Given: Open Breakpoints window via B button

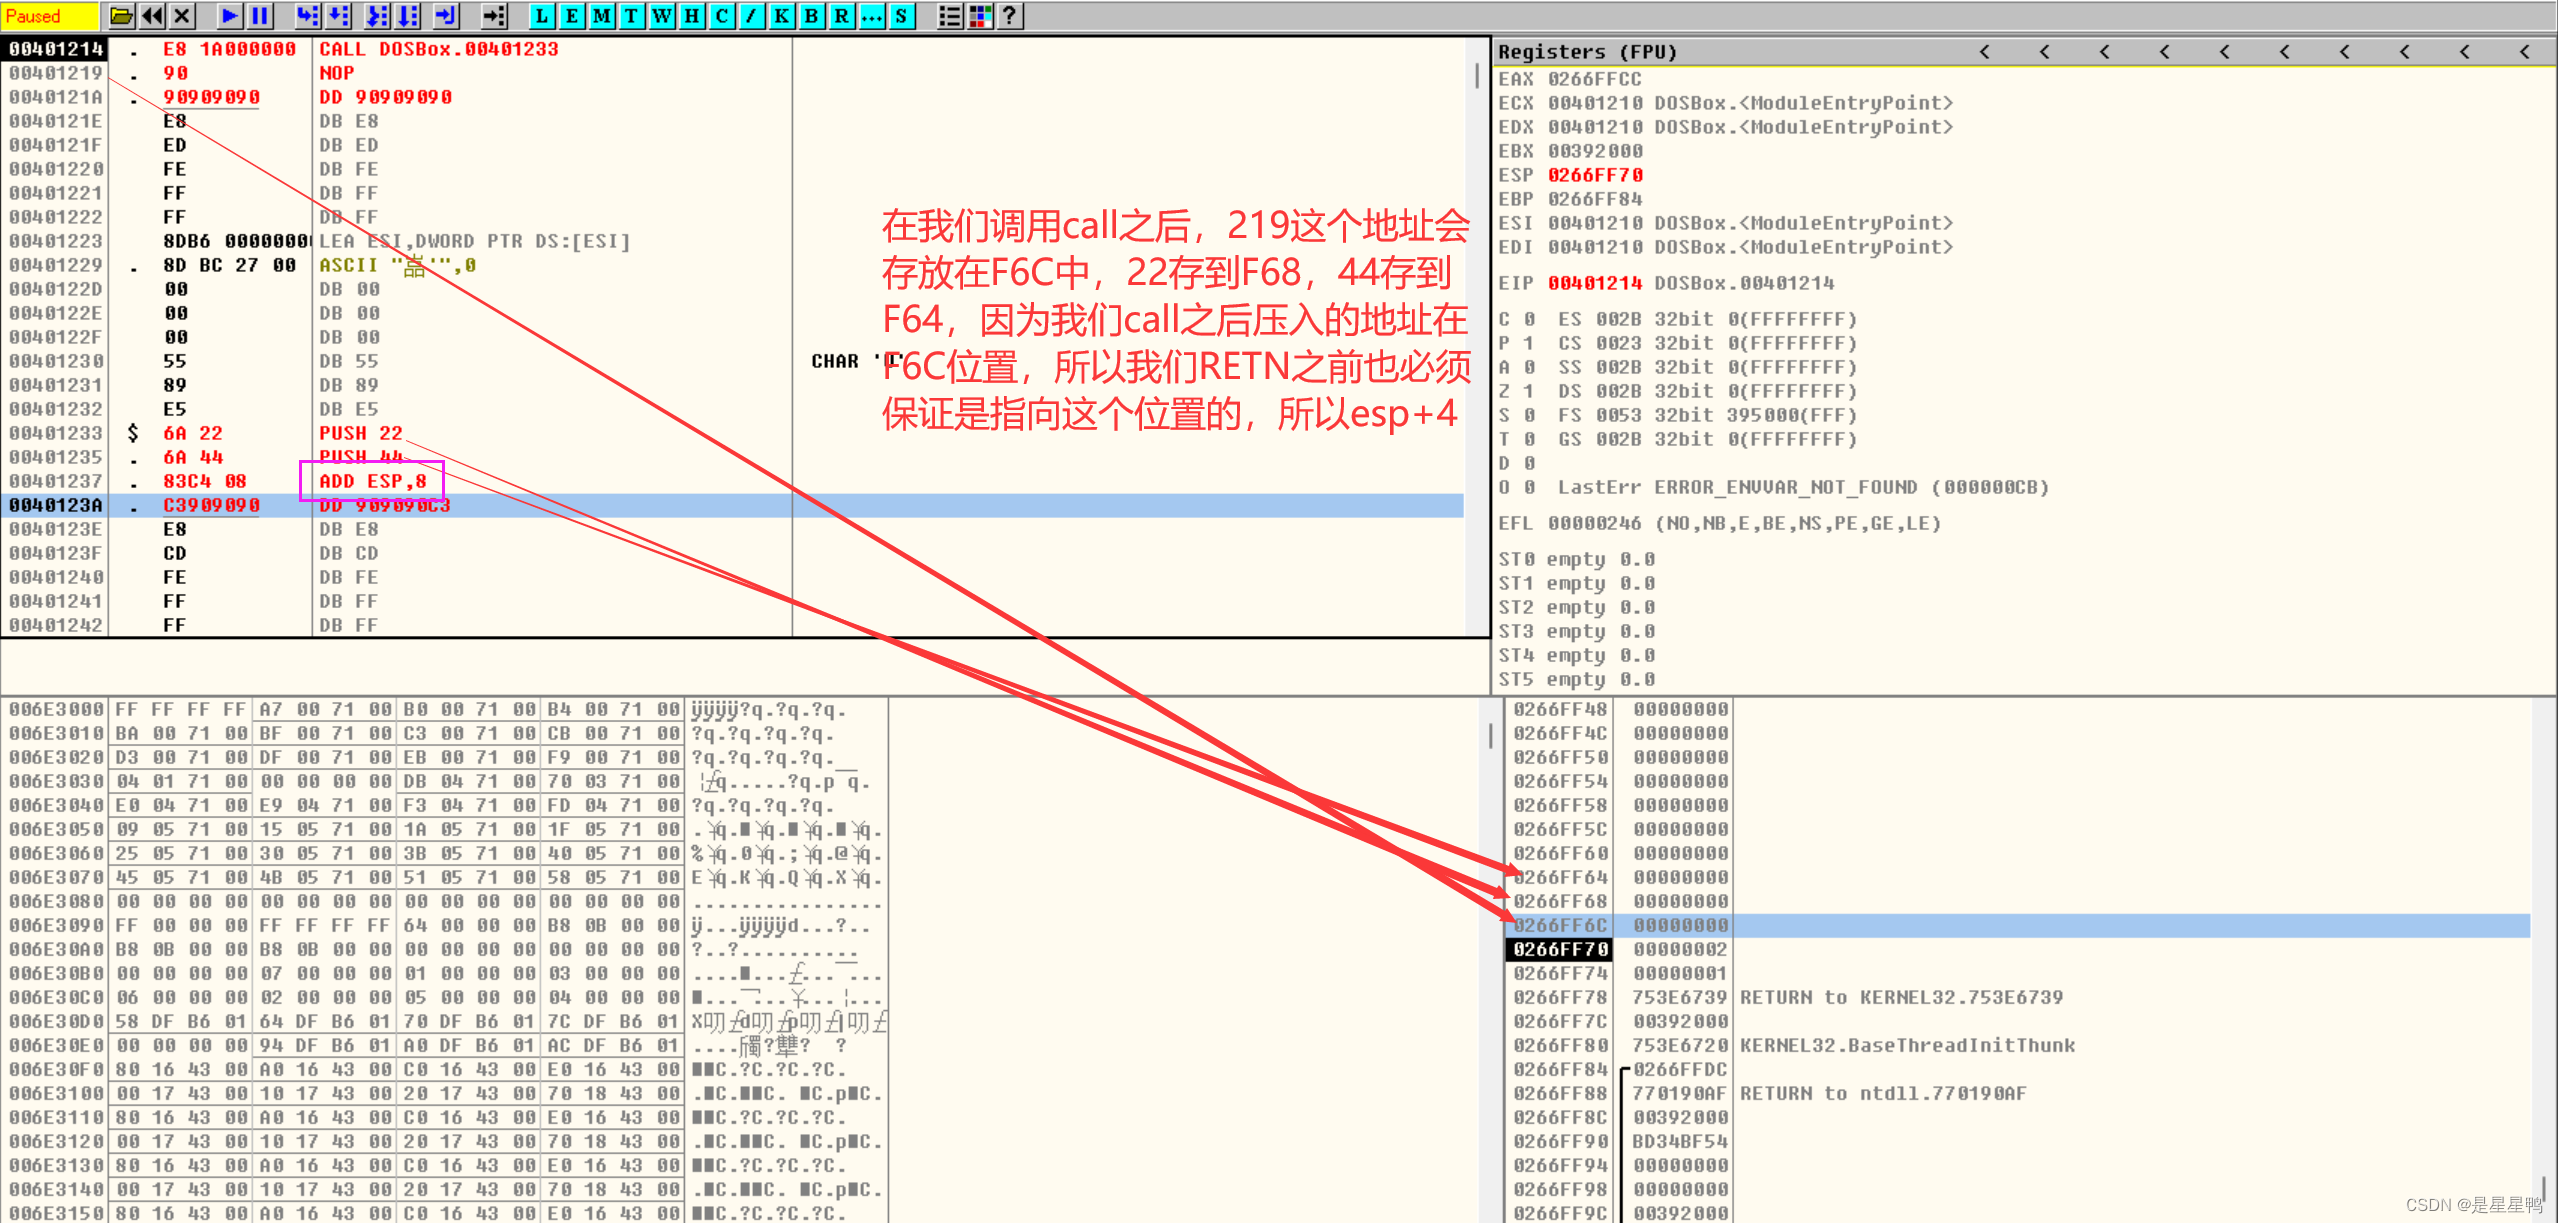Looking at the screenshot, I should (x=811, y=15).
